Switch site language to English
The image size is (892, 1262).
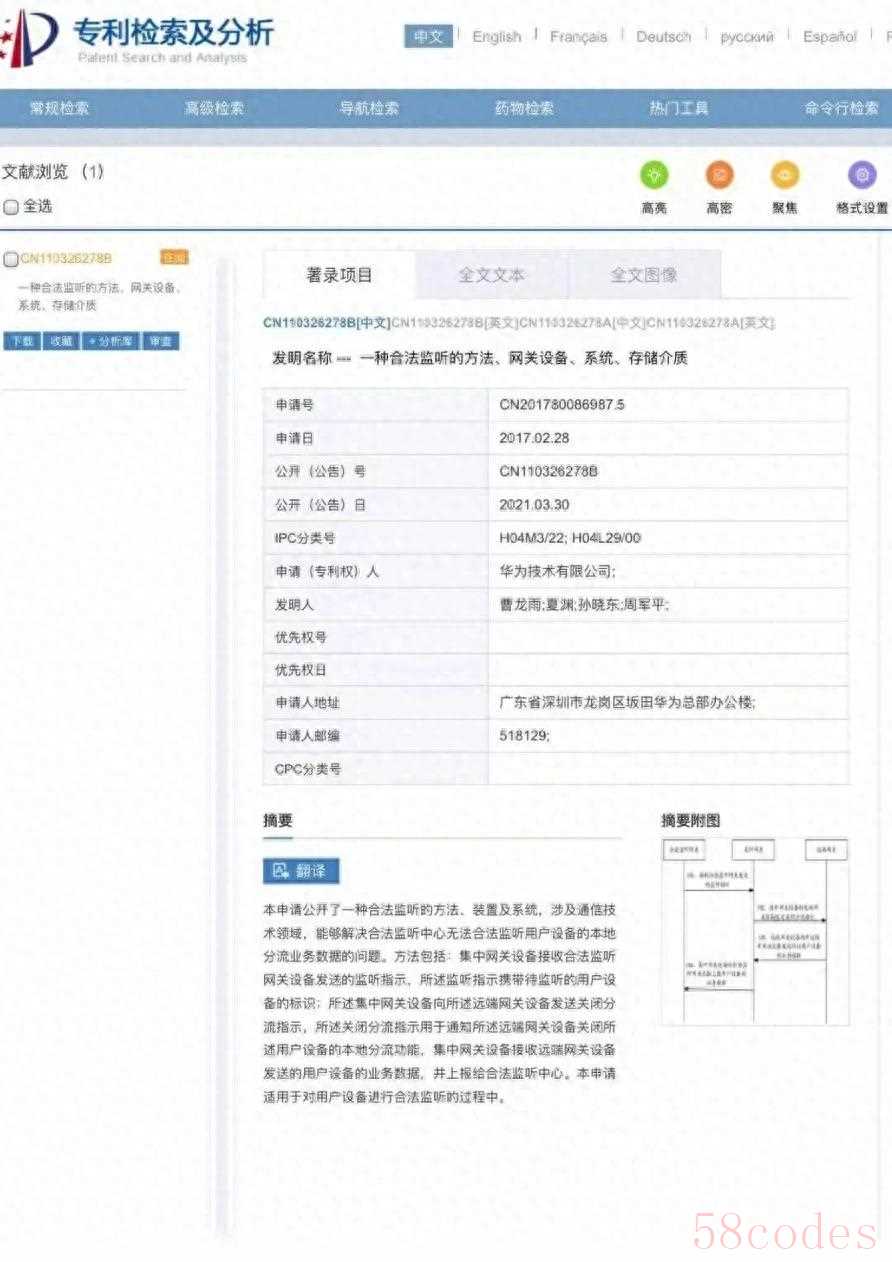pyautogui.click(x=497, y=37)
